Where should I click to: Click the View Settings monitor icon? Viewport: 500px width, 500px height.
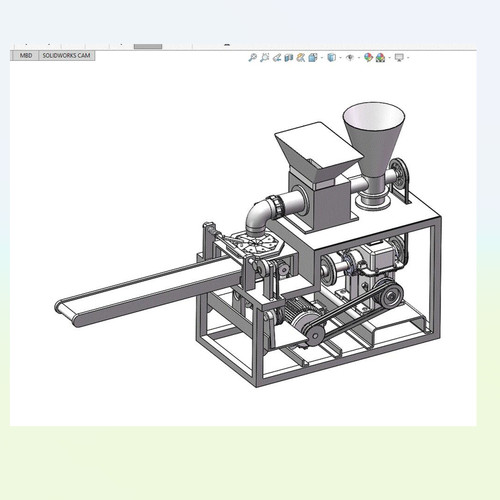click(x=399, y=58)
